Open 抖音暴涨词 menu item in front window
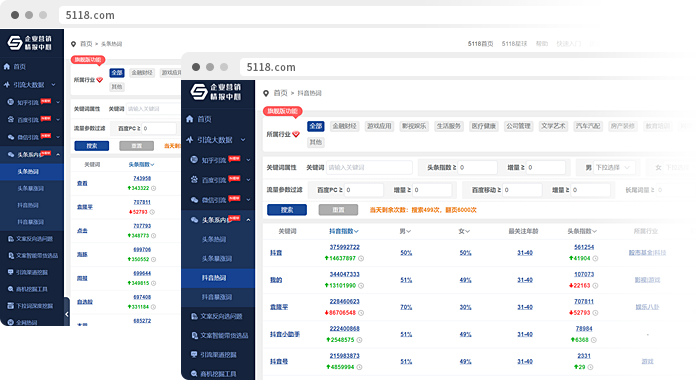This screenshot has height=380, width=696. tap(218, 297)
